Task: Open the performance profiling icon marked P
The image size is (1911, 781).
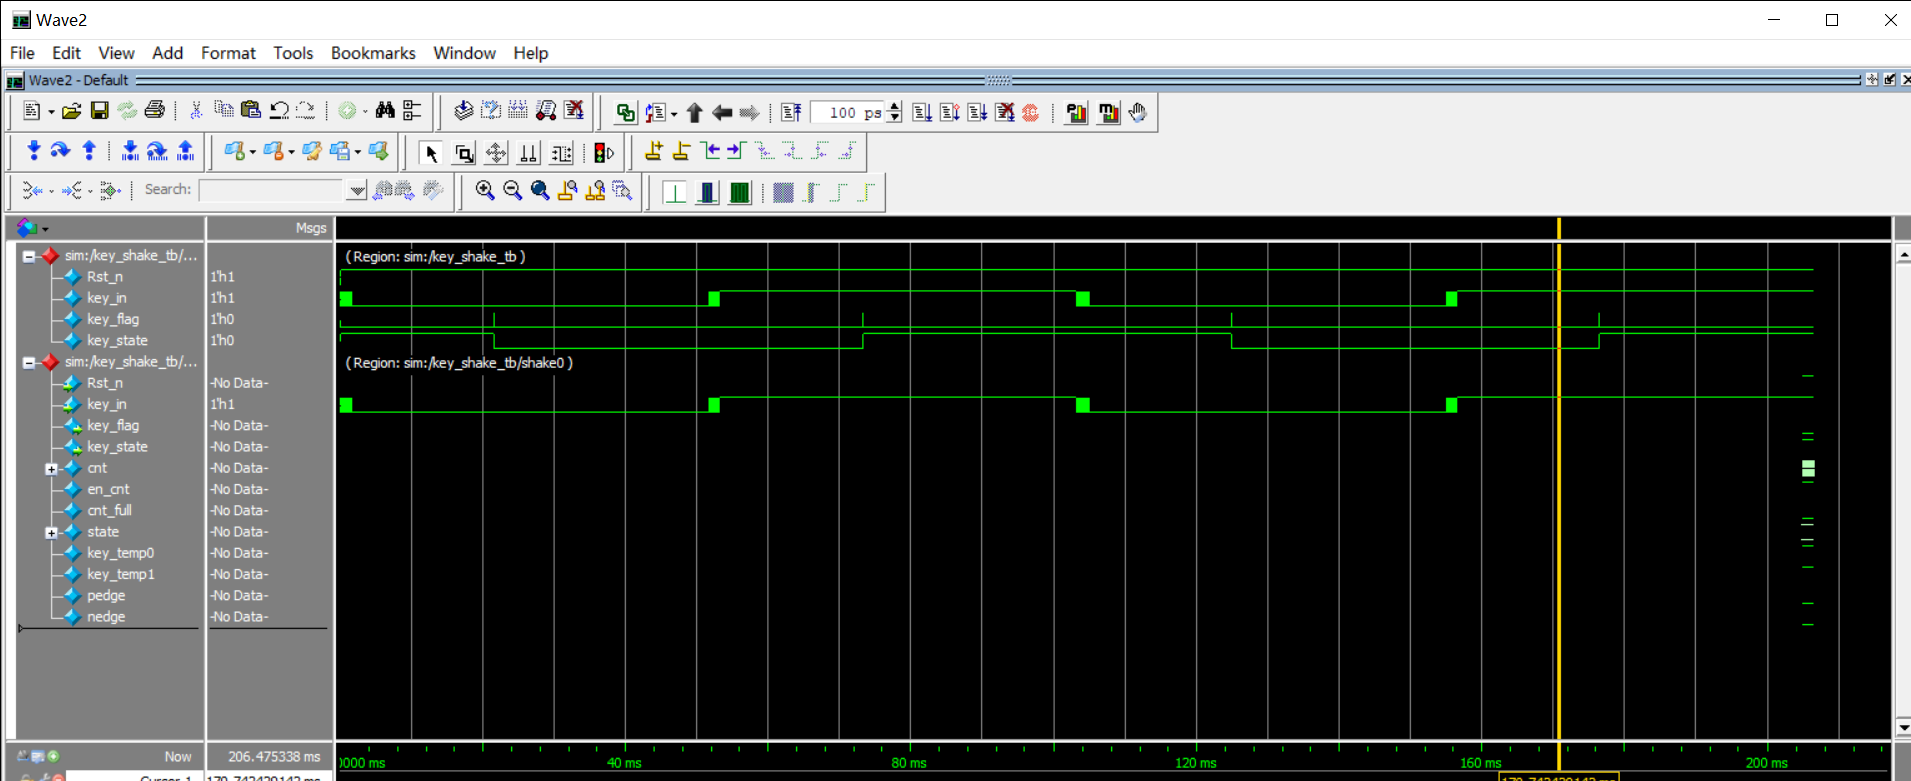Action: (x=1076, y=112)
